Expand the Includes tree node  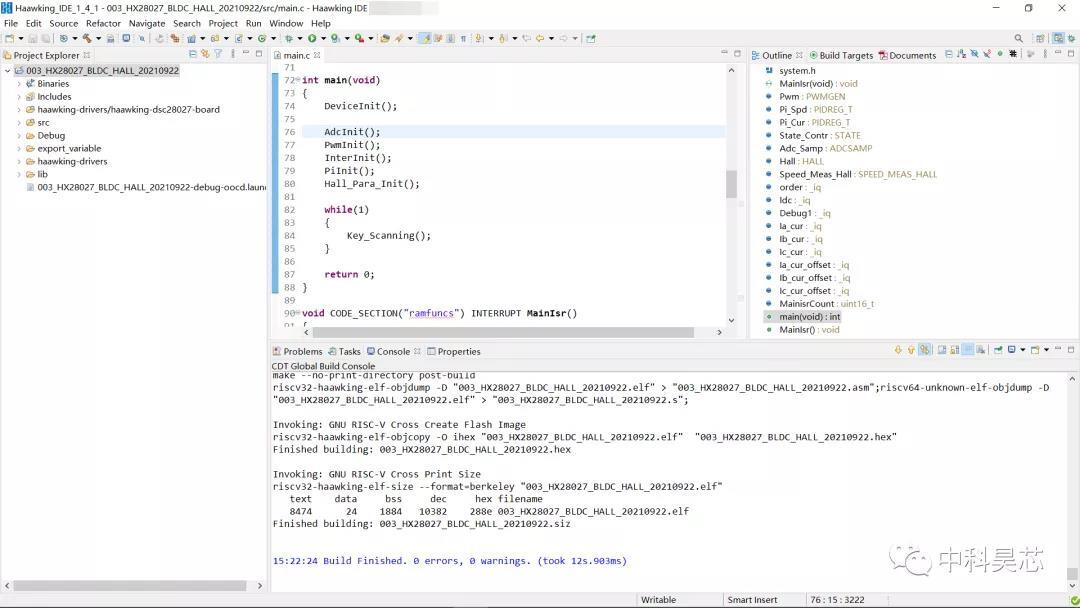click(19, 96)
